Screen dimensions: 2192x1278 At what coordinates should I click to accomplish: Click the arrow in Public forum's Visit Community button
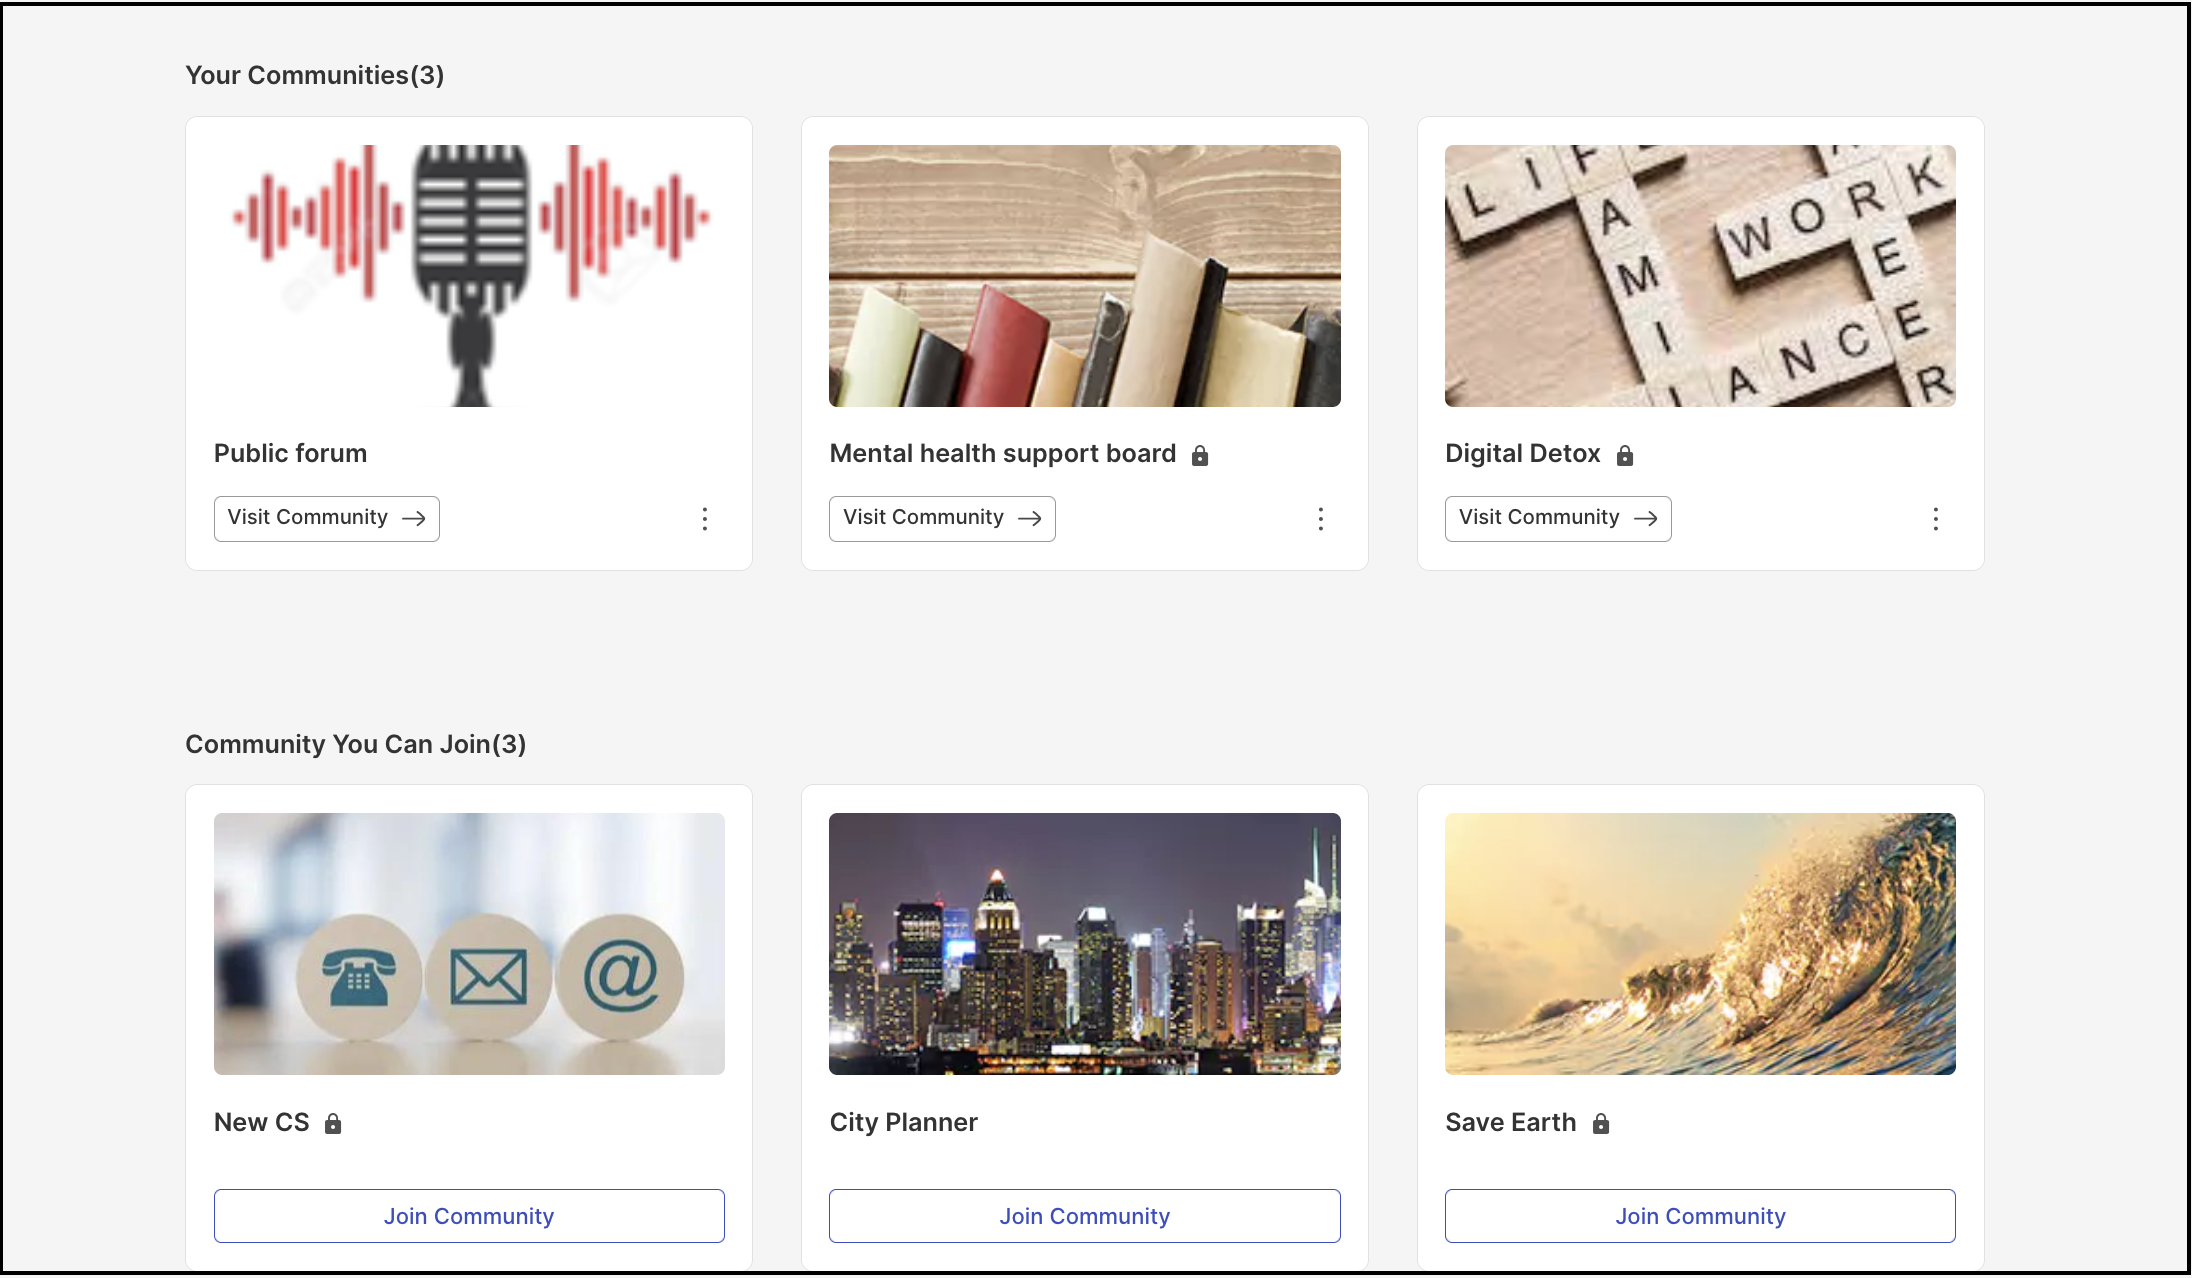[x=414, y=518]
